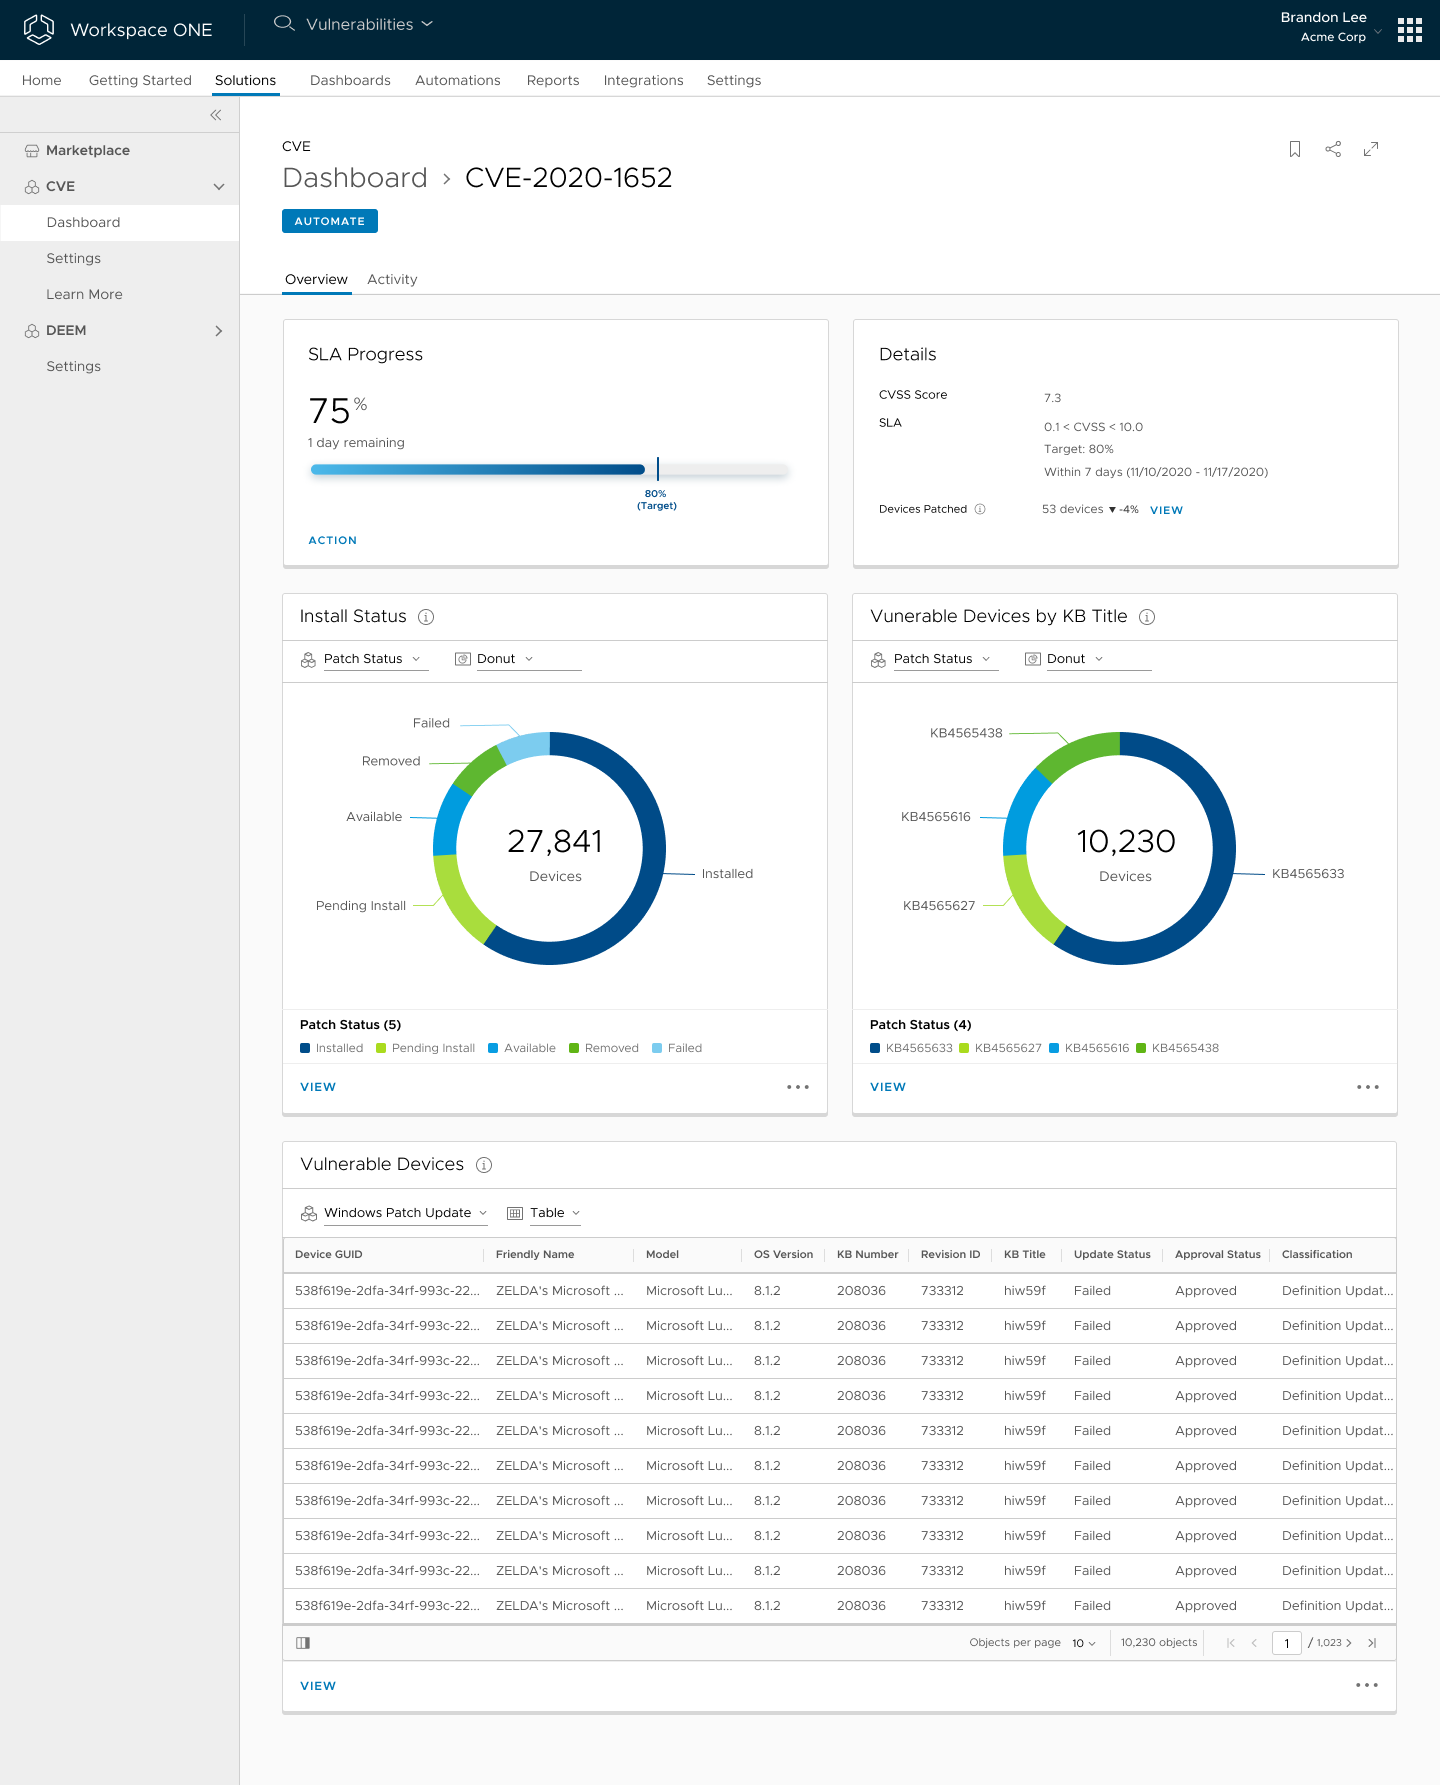1440x1785 pixels.
Task: Open Getting Started tab
Action: [x=140, y=80]
